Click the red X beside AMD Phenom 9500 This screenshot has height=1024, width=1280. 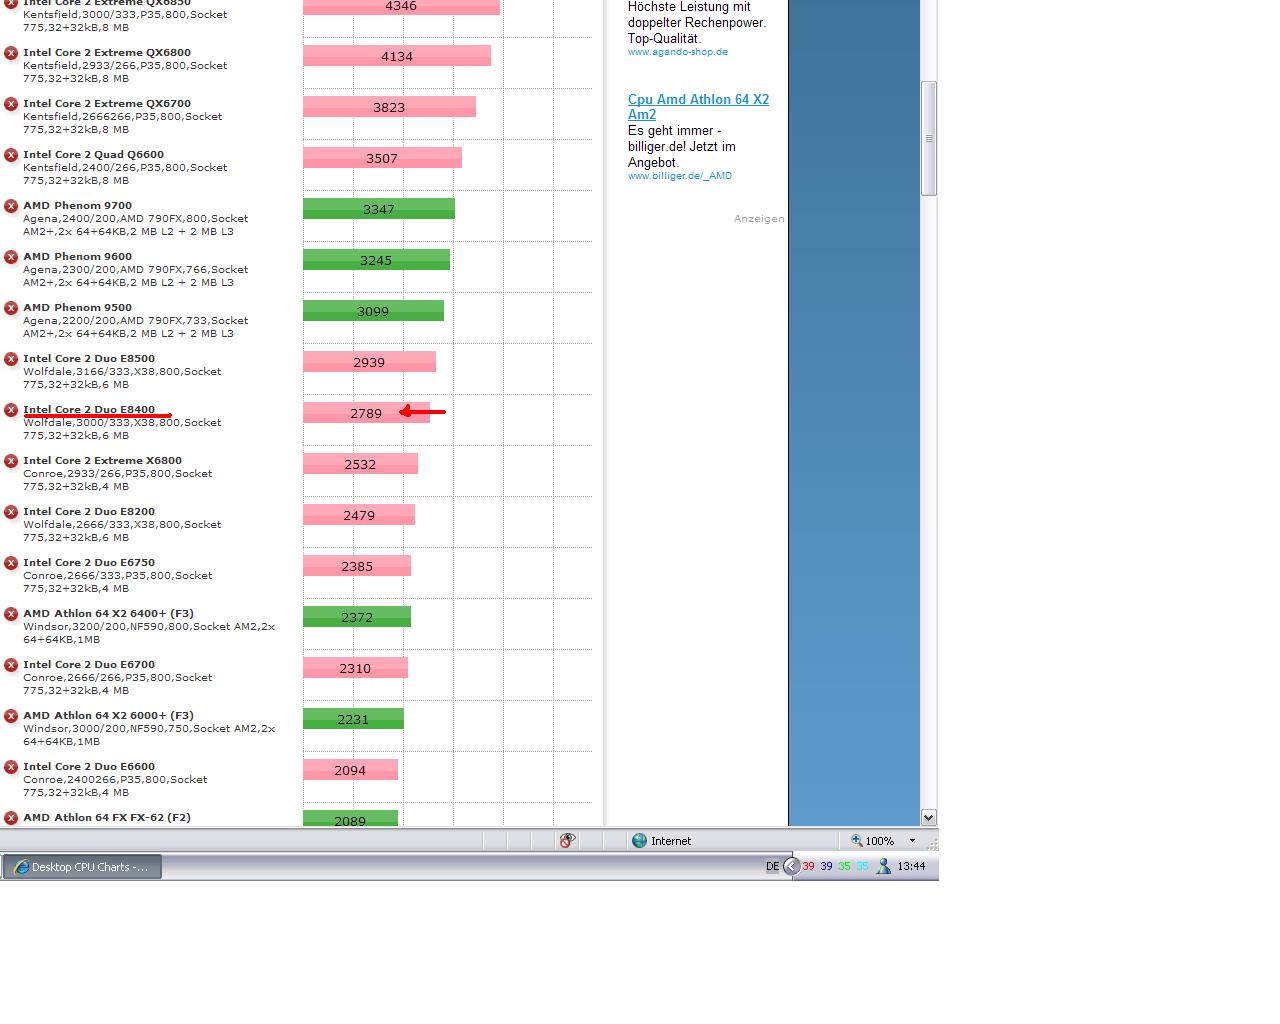tap(11, 308)
